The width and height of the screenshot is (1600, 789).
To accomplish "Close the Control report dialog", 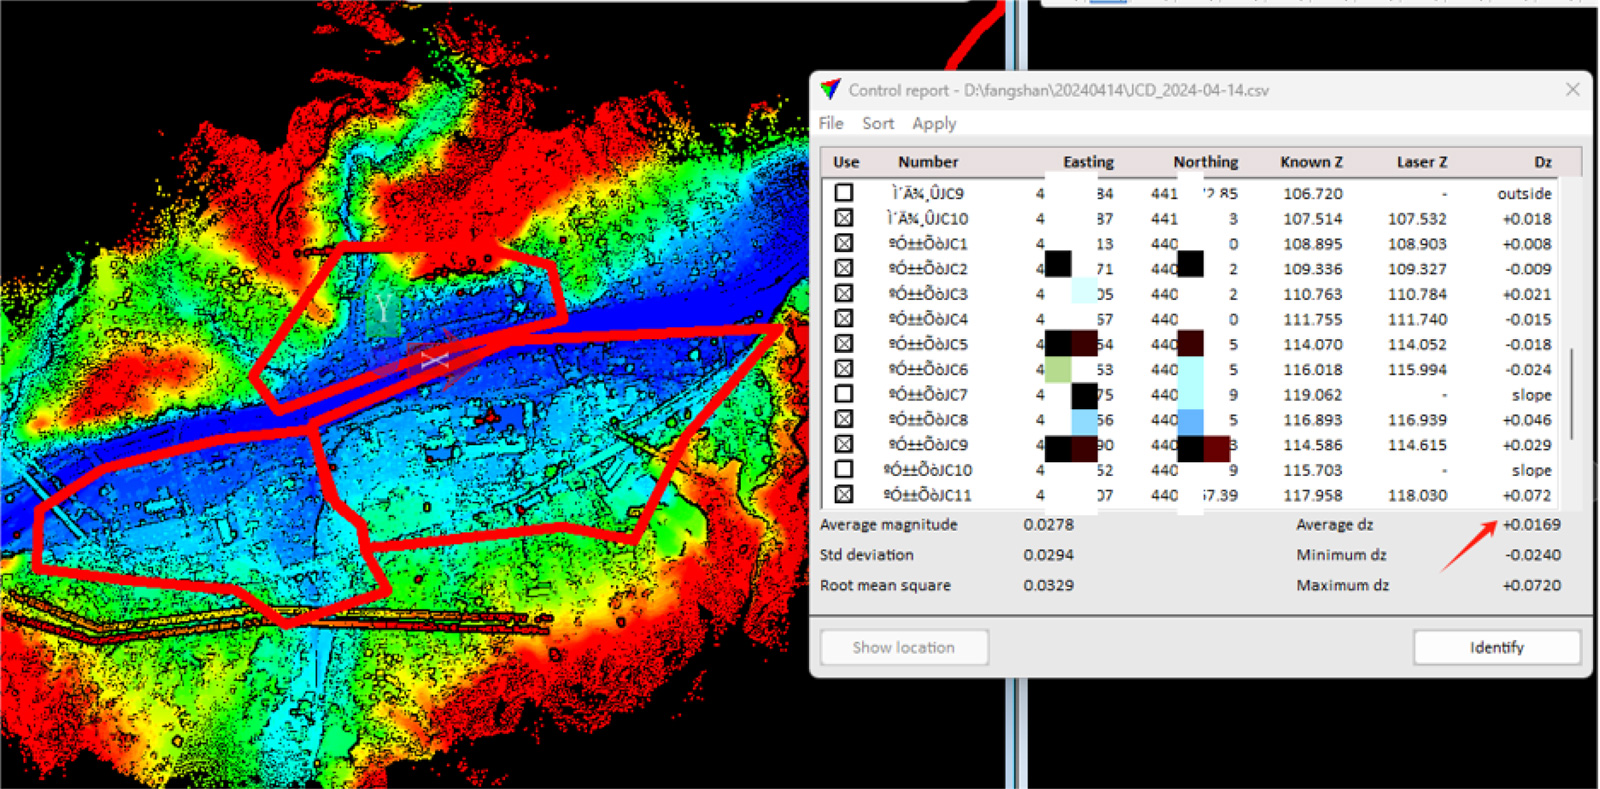I will 1572,90.
